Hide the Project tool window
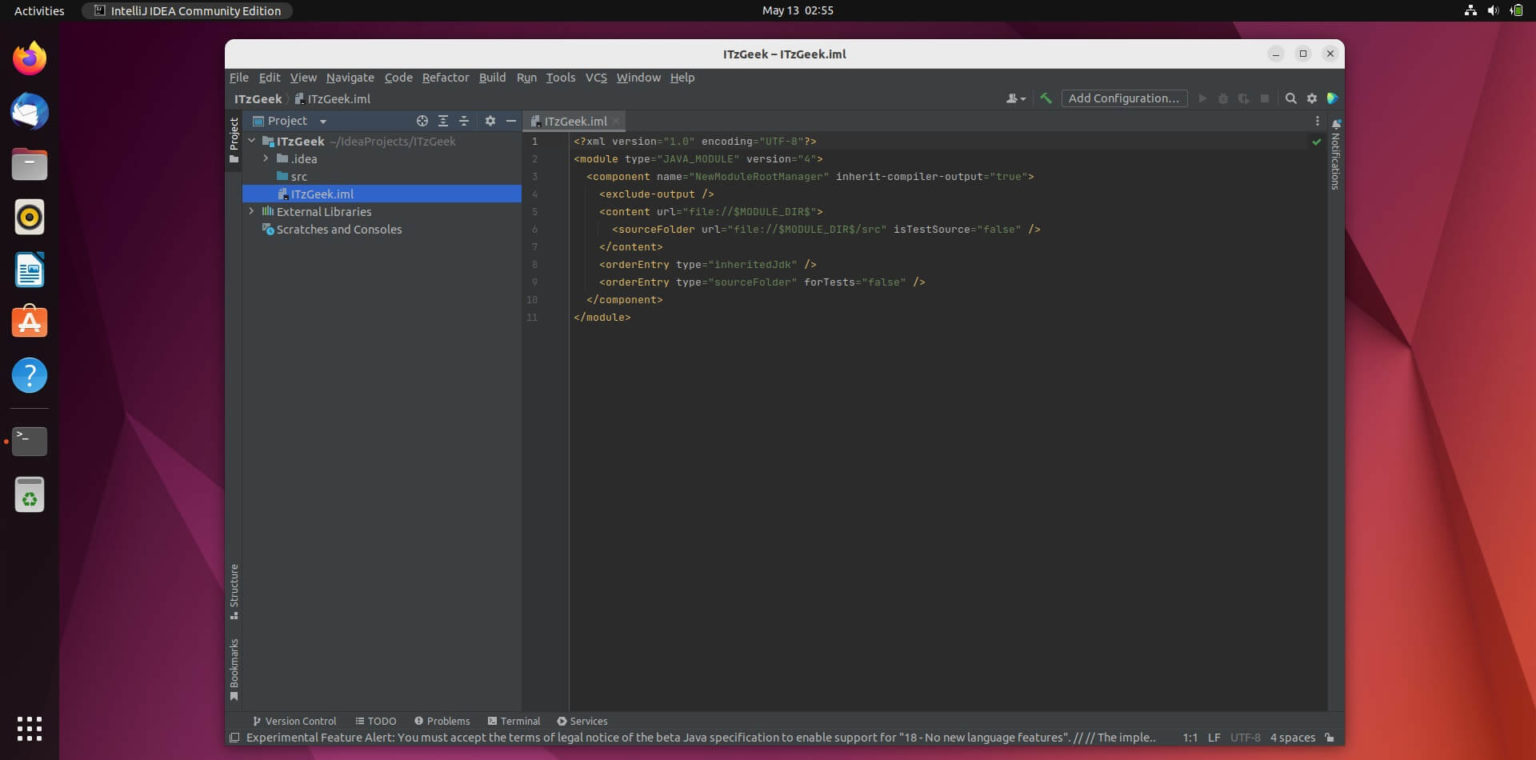 511,120
